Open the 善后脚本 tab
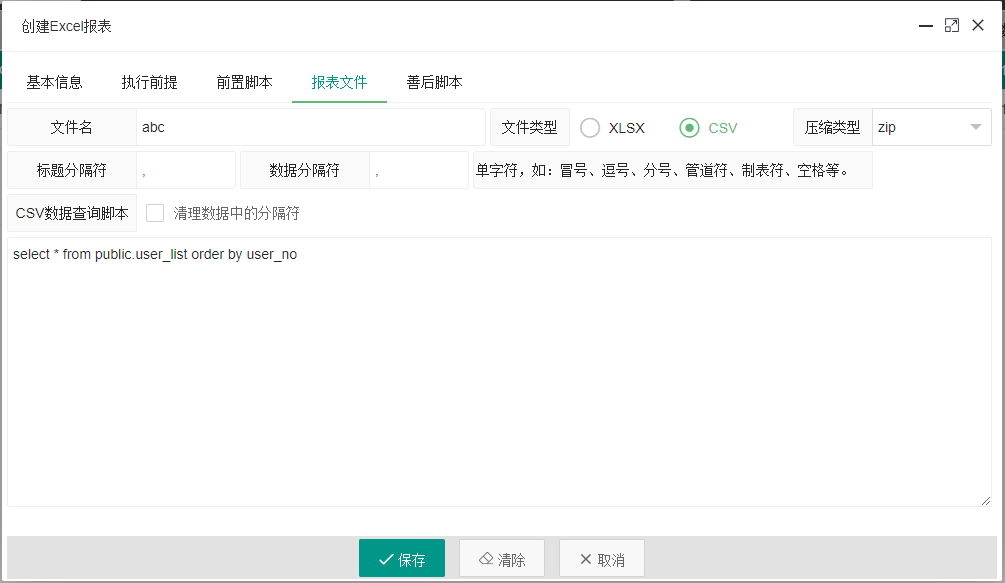 (434, 82)
